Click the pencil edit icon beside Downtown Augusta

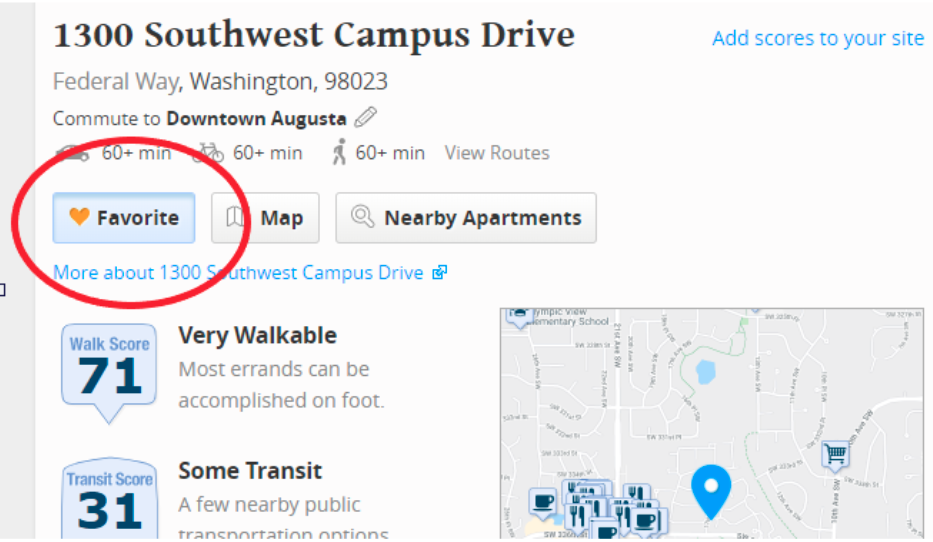[x=365, y=117]
